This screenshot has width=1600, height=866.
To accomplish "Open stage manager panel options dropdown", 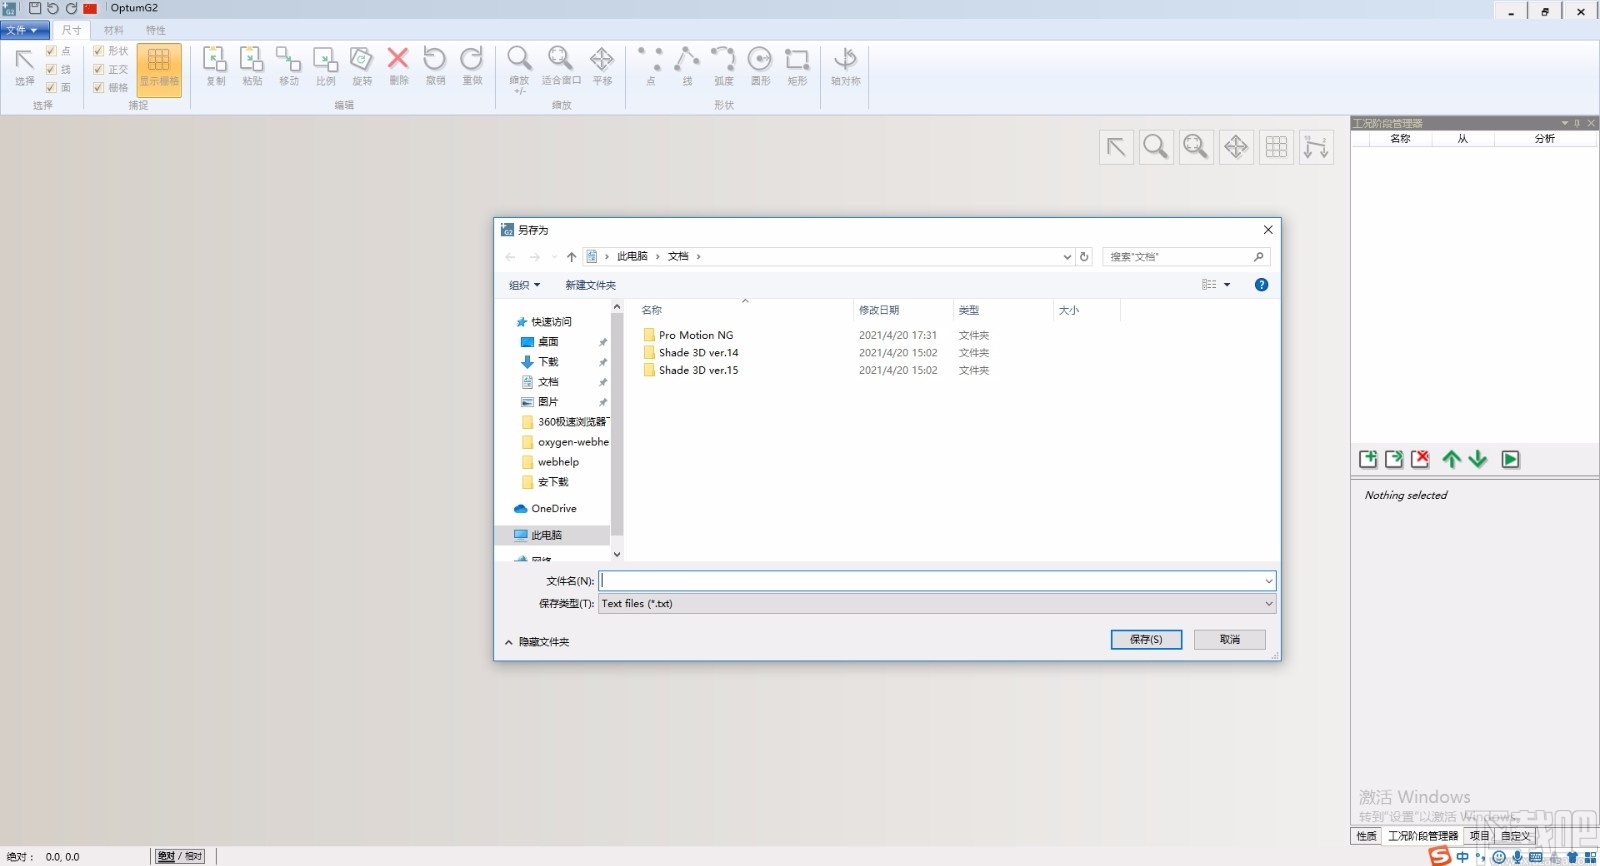I will click(x=1565, y=123).
